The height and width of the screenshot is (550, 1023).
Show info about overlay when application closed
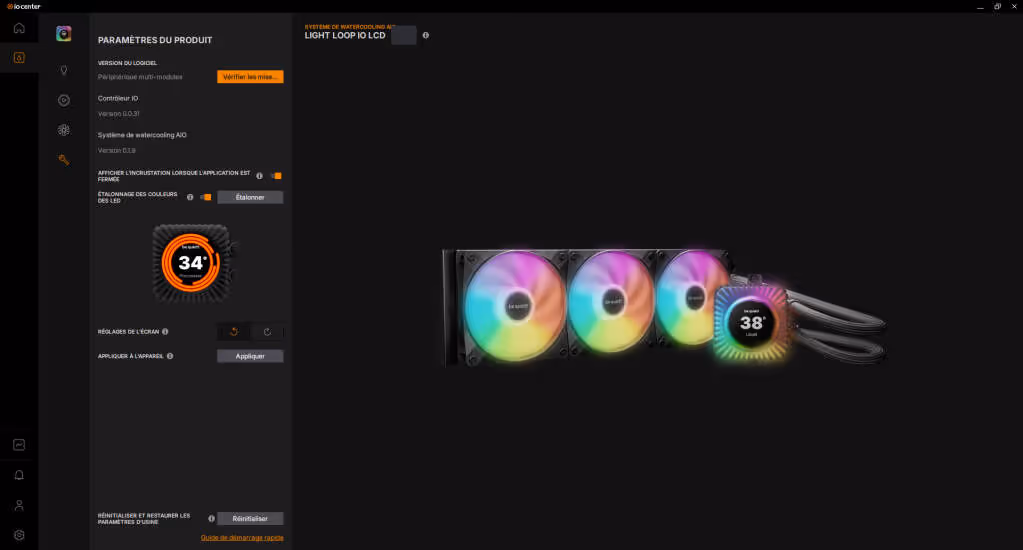coord(260,176)
